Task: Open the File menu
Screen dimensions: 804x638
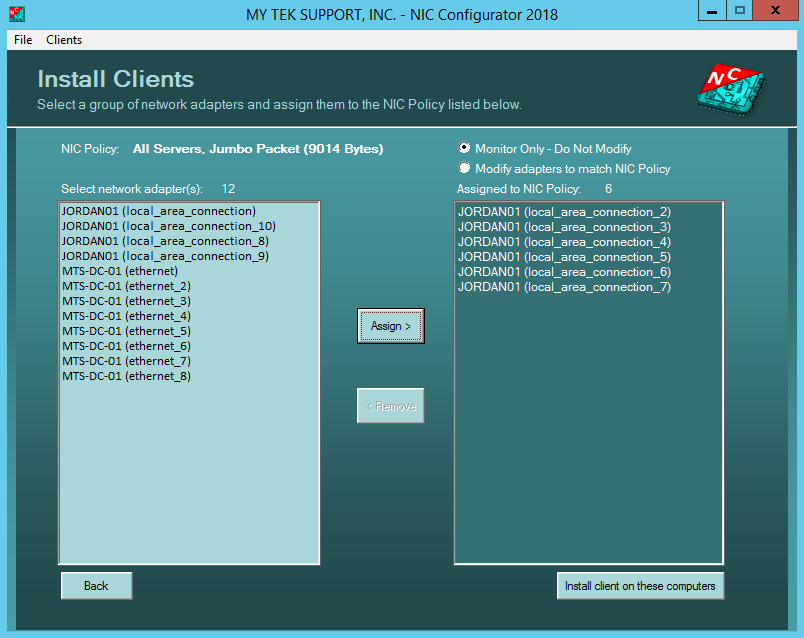Action: coord(22,40)
